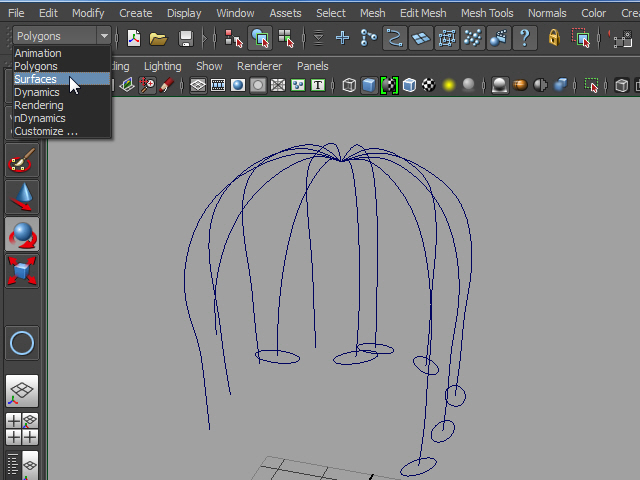This screenshot has width=640, height=480.
Task: Choose nDynamics from the menu set list
Action: (62, 118)
